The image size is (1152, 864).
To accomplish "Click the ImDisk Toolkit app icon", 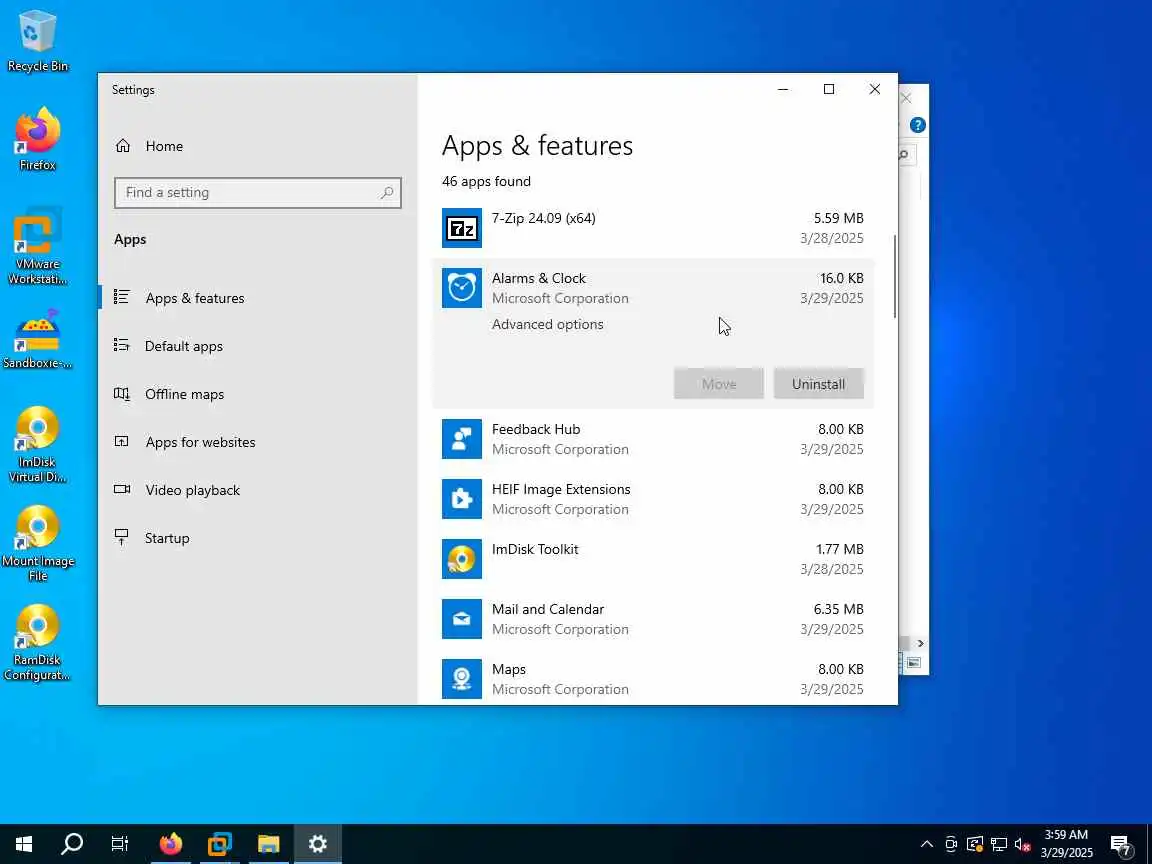I will [461, 559].
